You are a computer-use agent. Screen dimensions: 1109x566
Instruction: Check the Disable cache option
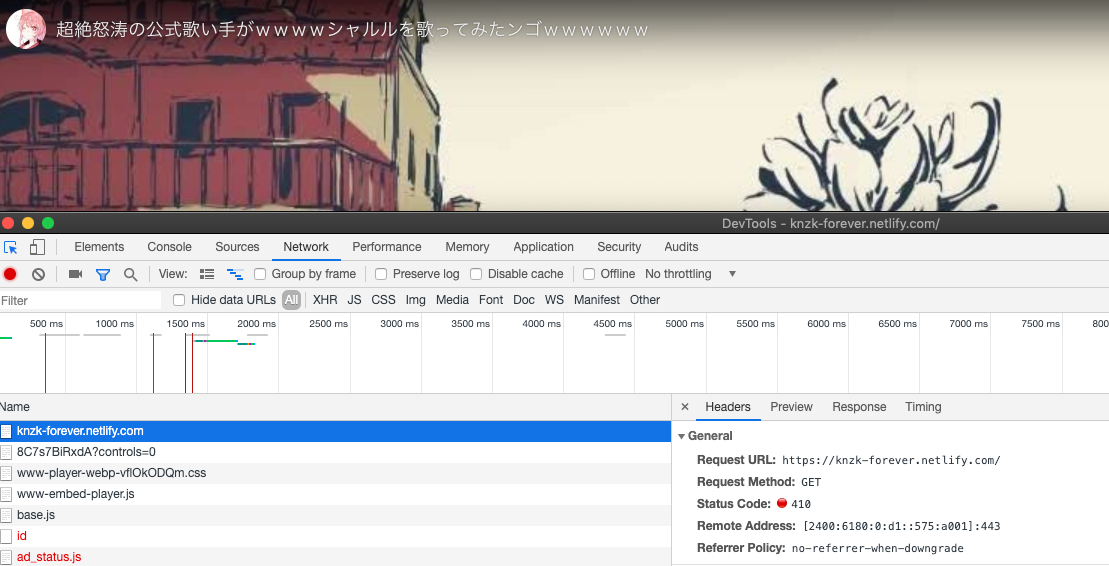click(x=476, y=274)
